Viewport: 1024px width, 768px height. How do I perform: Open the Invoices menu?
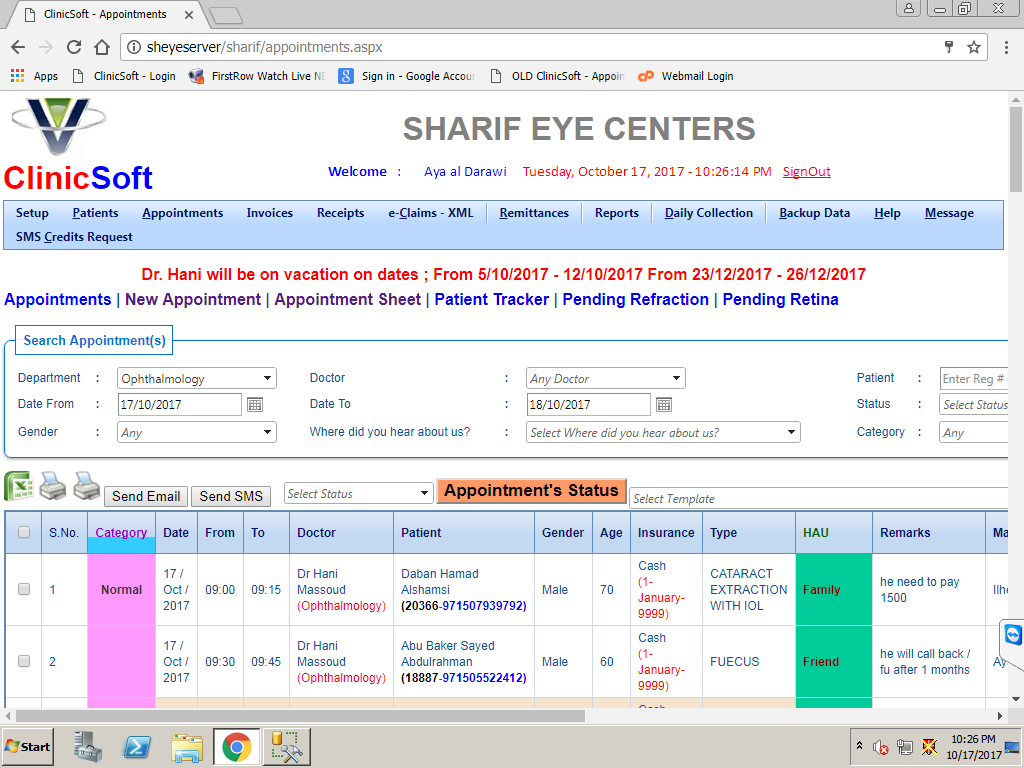pos(269,213)
